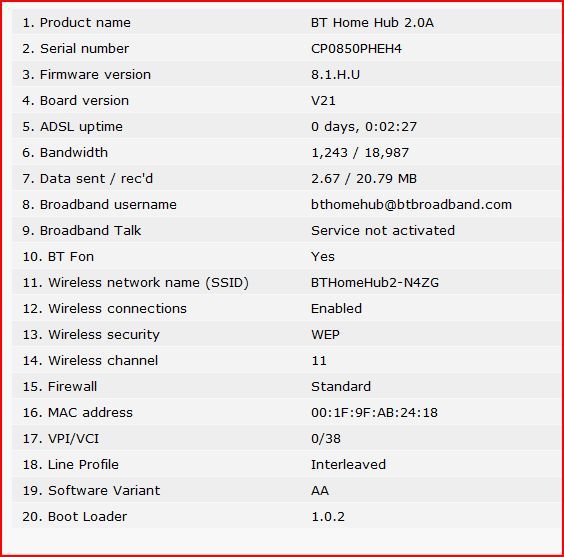Click Wireless connections Enabled status
Image resolution: width=564 pixels, height=557 pixels.
click(336, 309)
